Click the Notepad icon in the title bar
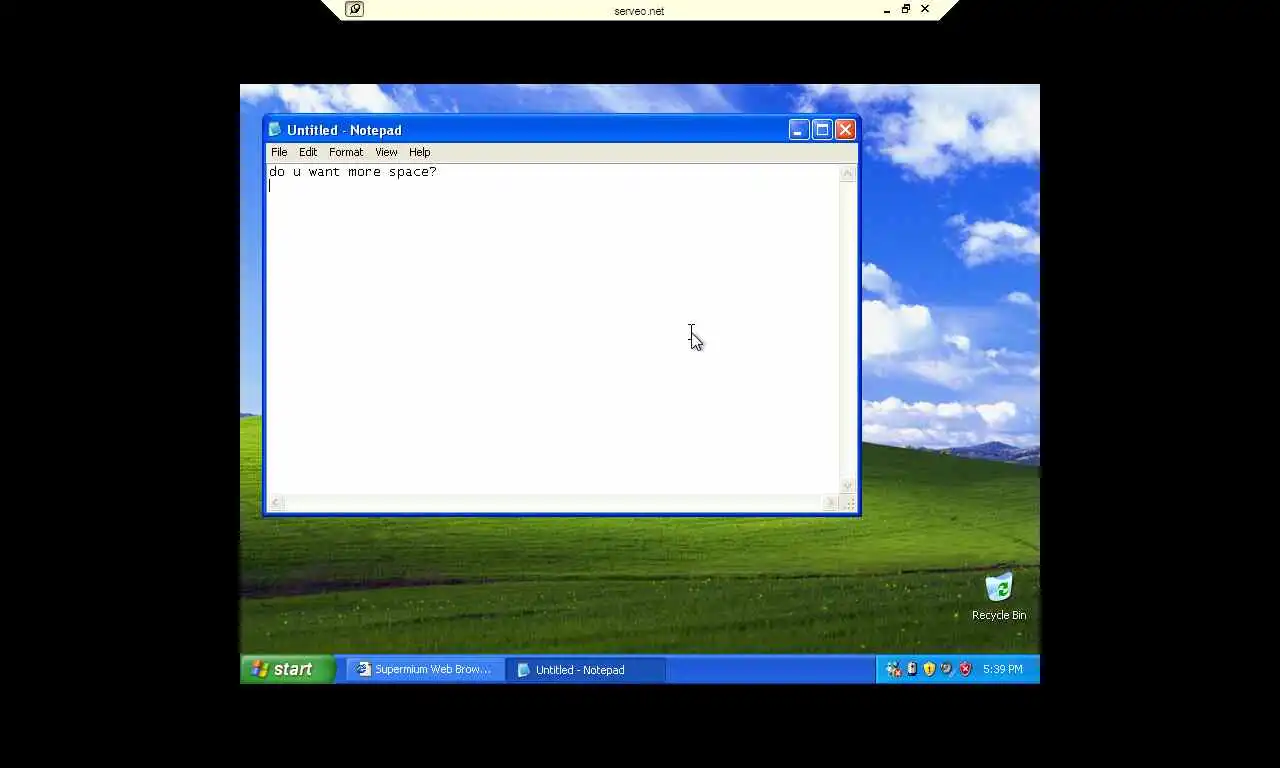 click(275, 130)
